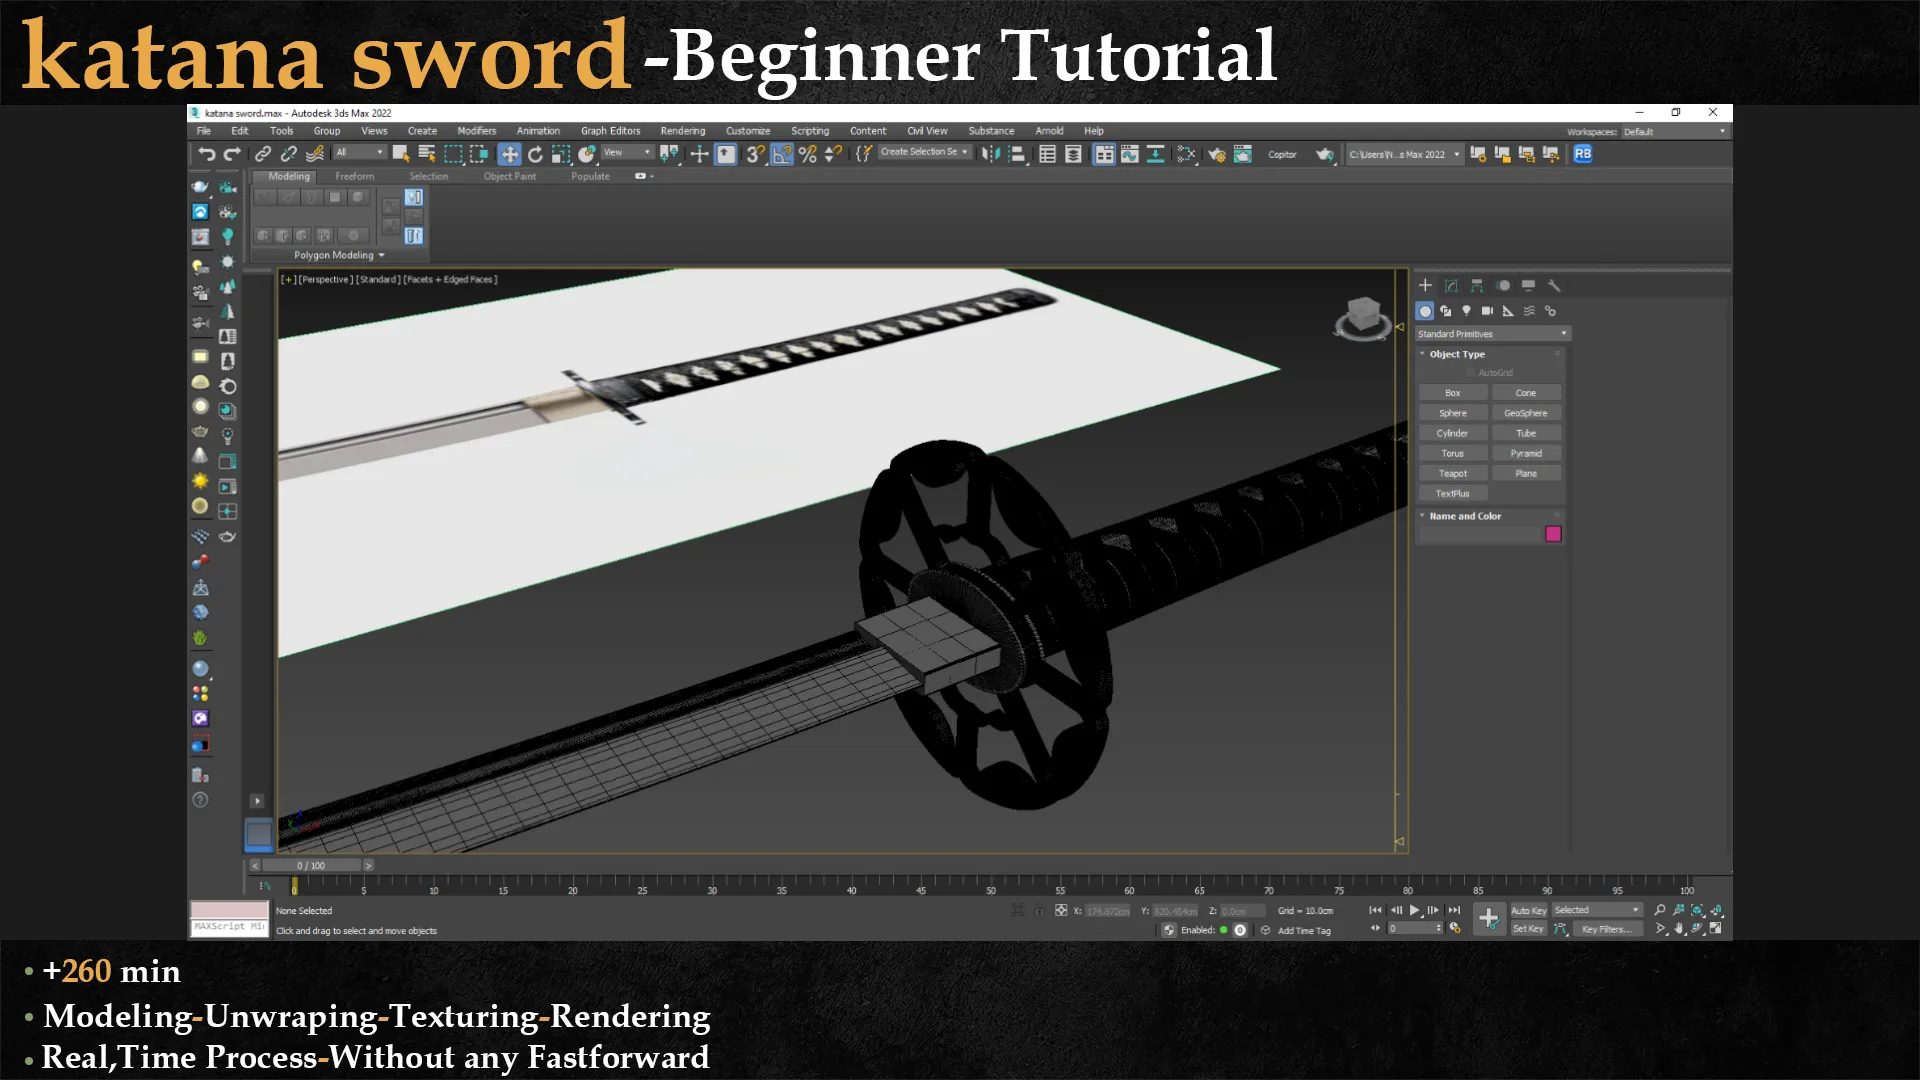Open the Modify panel
1920x1080 pixels.
[1451, 285]
